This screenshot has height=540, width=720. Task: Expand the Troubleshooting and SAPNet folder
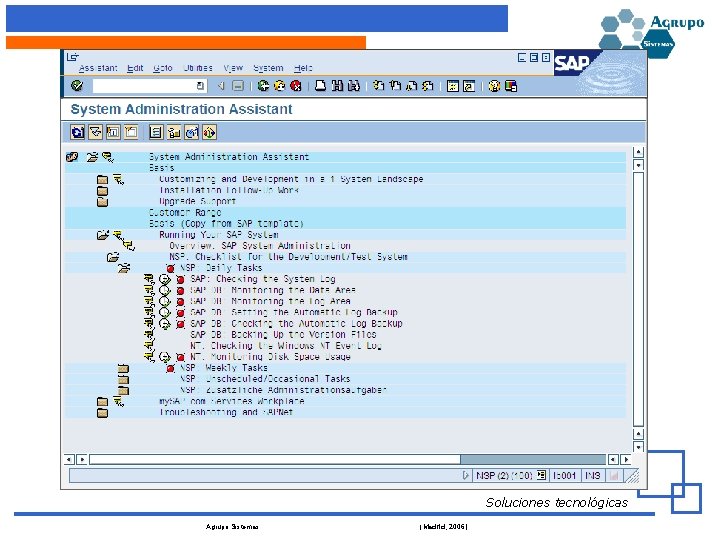coord(102,413)
